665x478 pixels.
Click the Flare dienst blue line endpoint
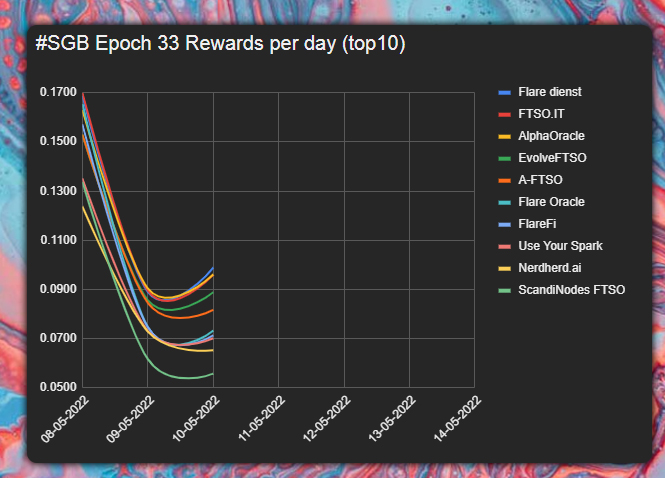coord(213,268)
